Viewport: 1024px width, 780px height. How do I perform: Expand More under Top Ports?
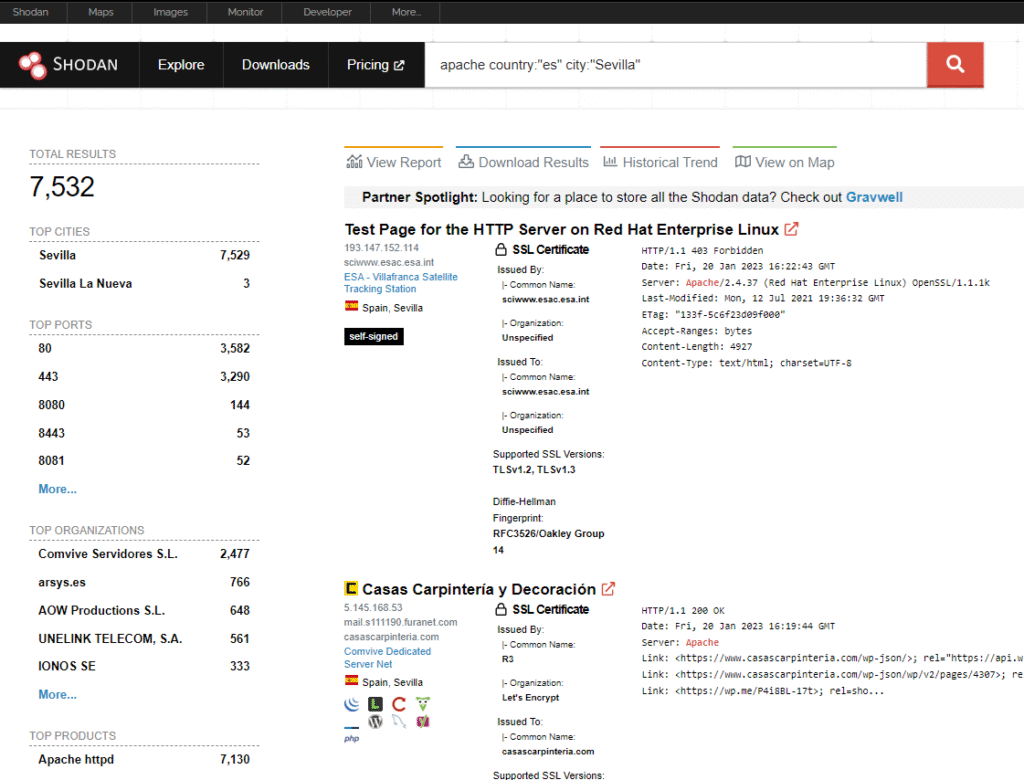pos(57,489)
